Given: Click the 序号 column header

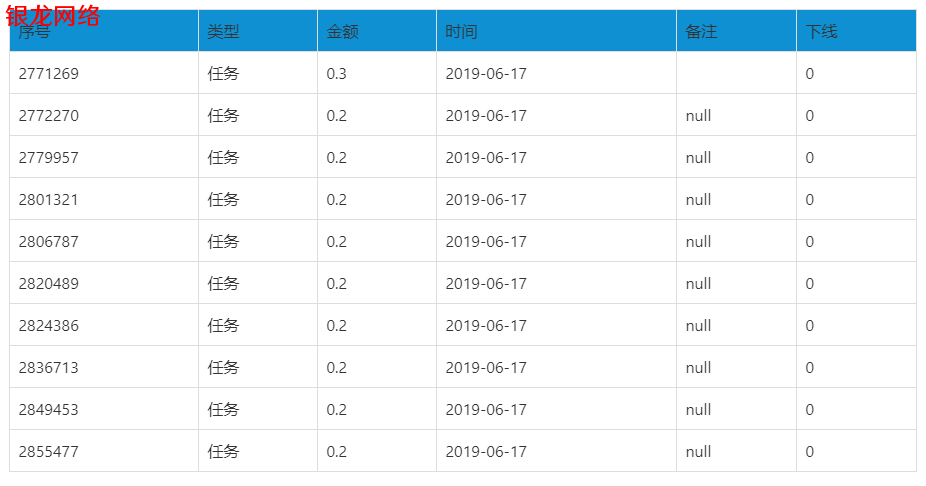Looking at the screenshot, I should coord(104,31).
